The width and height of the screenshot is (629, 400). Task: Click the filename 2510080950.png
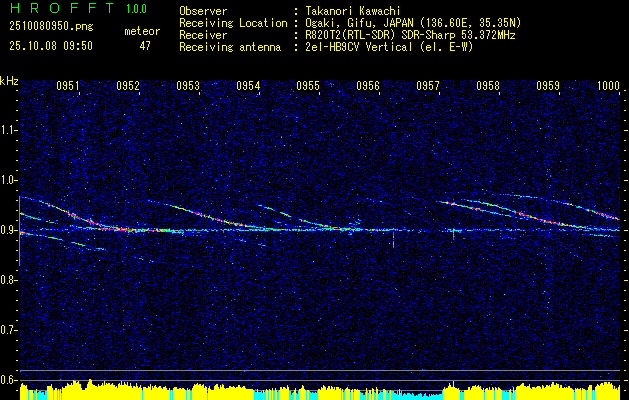click(x=51, y=27)
